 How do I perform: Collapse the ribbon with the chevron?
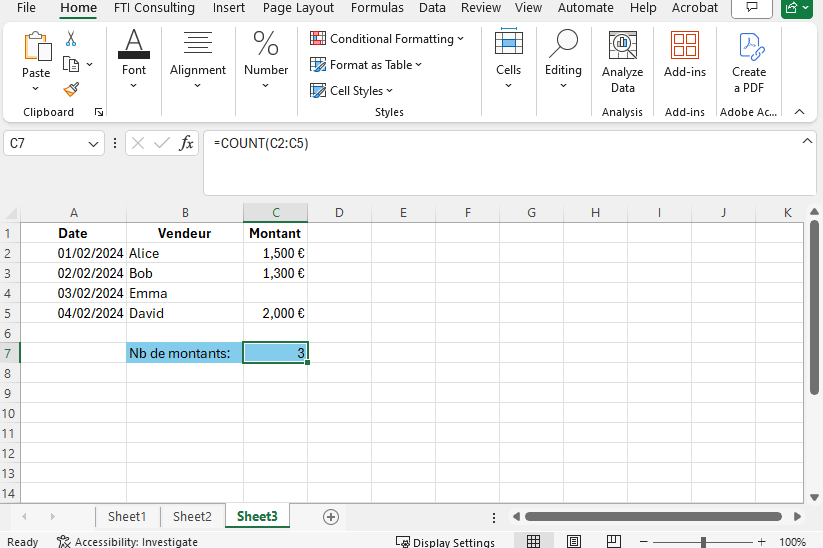[799, 112]
